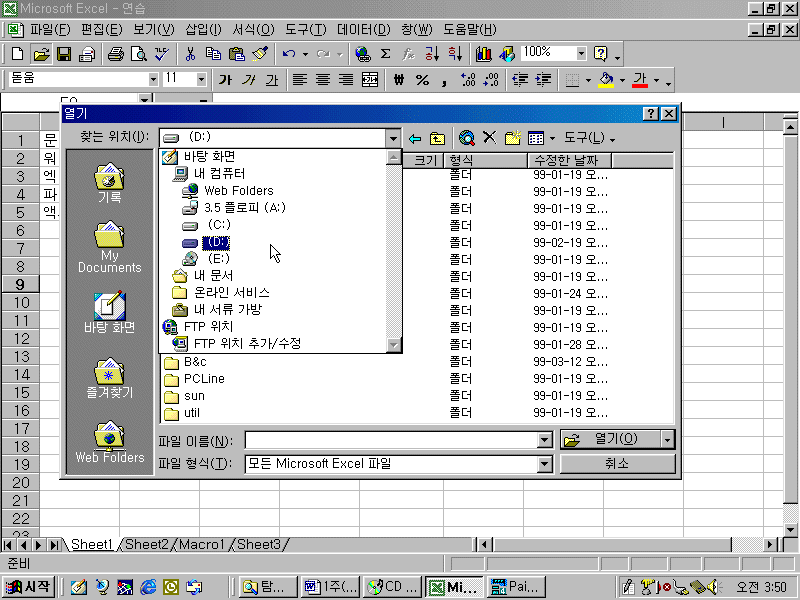Screen dimensions: 800x600
Task: Click the Delete (X) icon in Open dialog
Action: tap(490, 138)
